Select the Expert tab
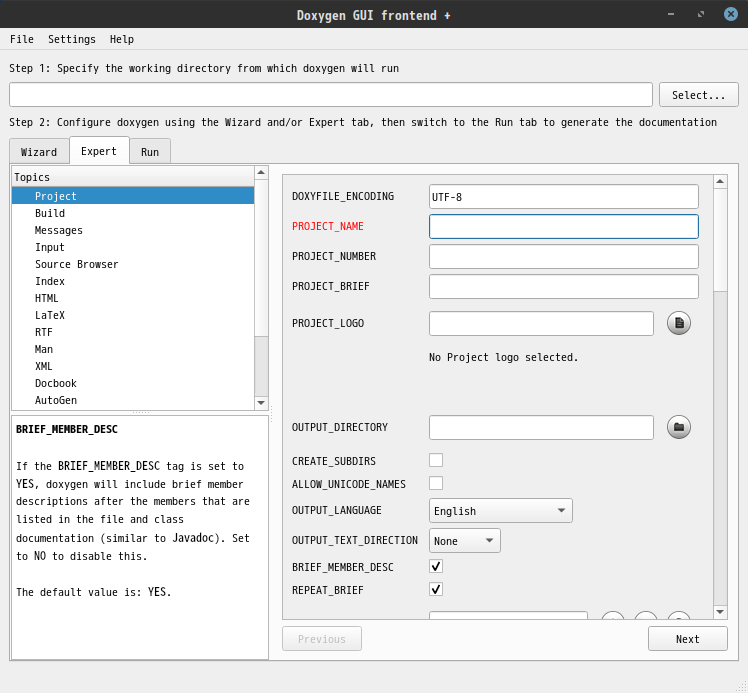Image resolution: width=748 pixels, height=693 pixels. pyautogui.click(x=99, y=151)
